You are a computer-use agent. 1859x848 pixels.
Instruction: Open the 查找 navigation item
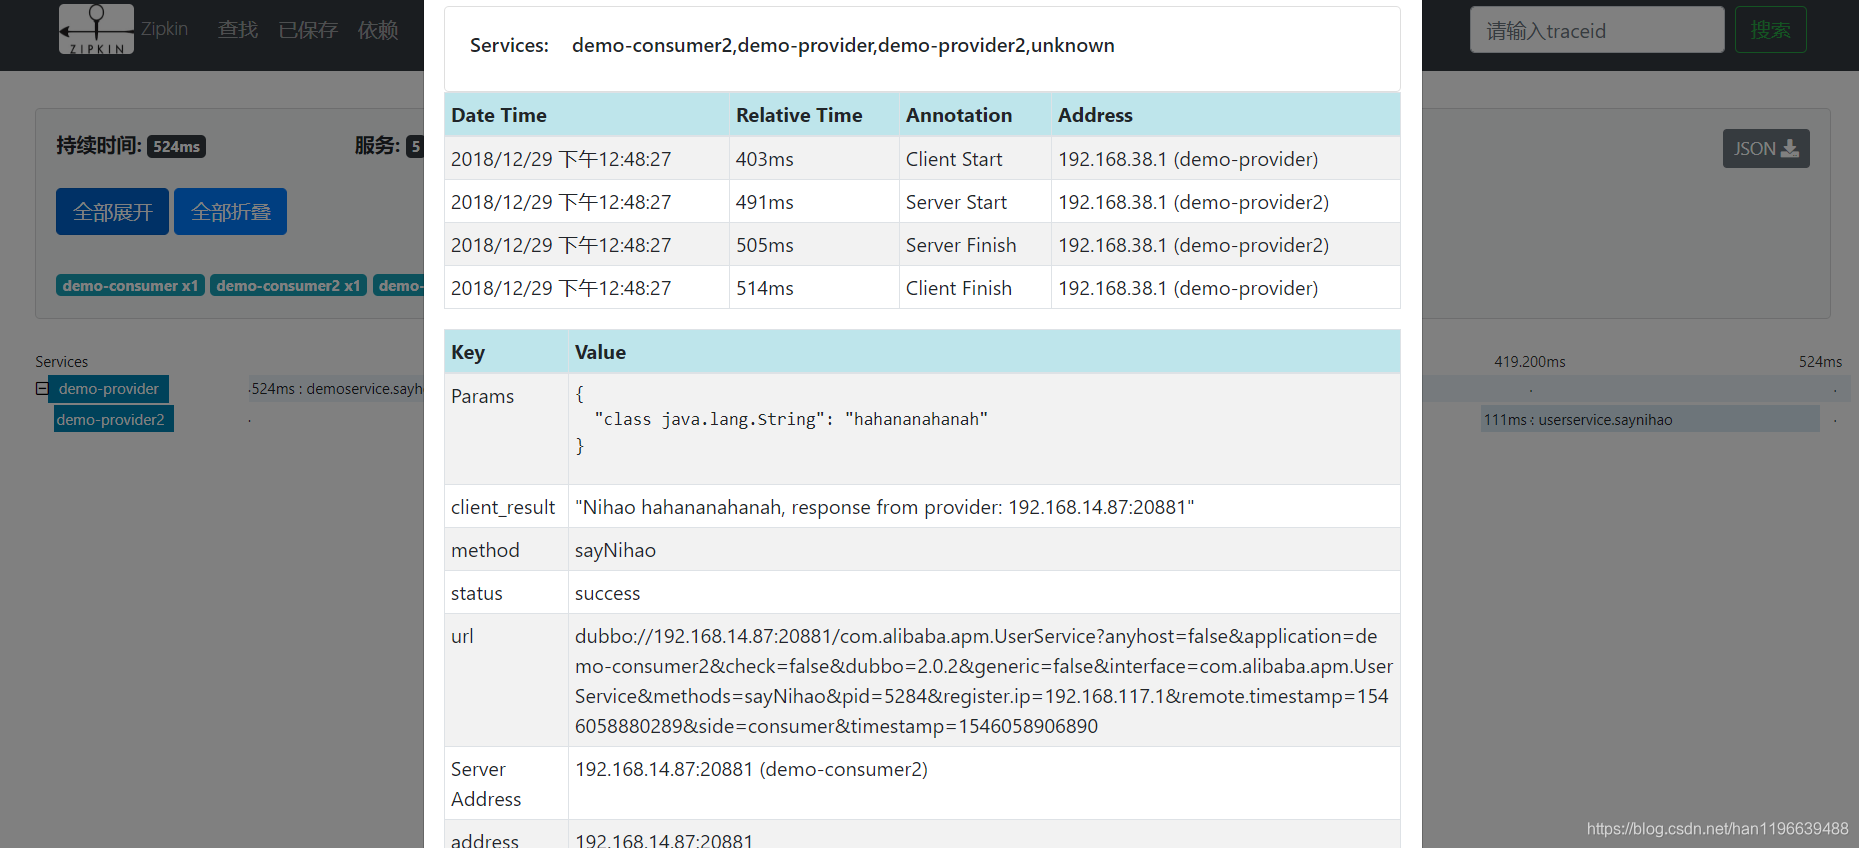[x=238, y=30]
